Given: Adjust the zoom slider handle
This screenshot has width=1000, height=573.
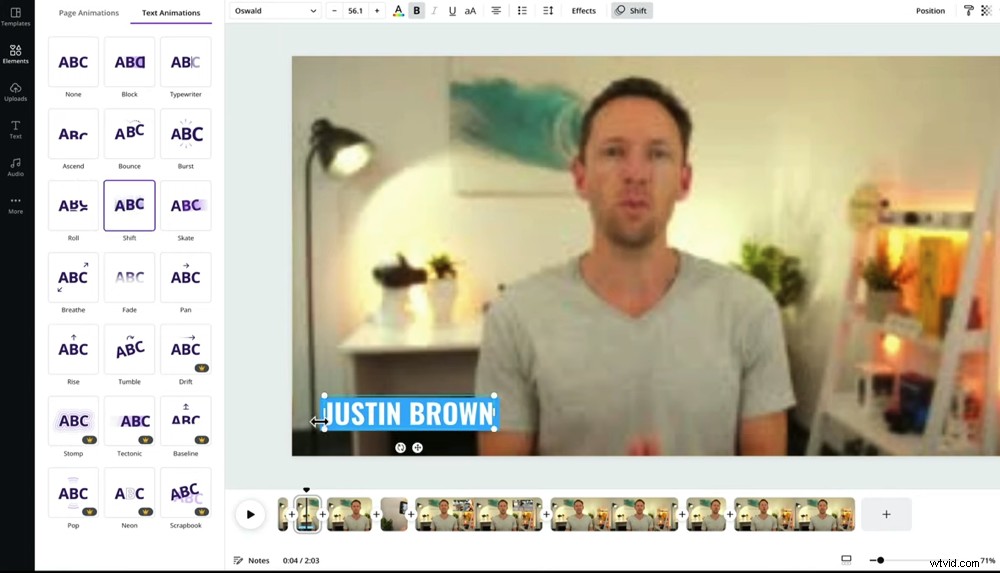Looking at the screenshot, I should coord(880,560).
